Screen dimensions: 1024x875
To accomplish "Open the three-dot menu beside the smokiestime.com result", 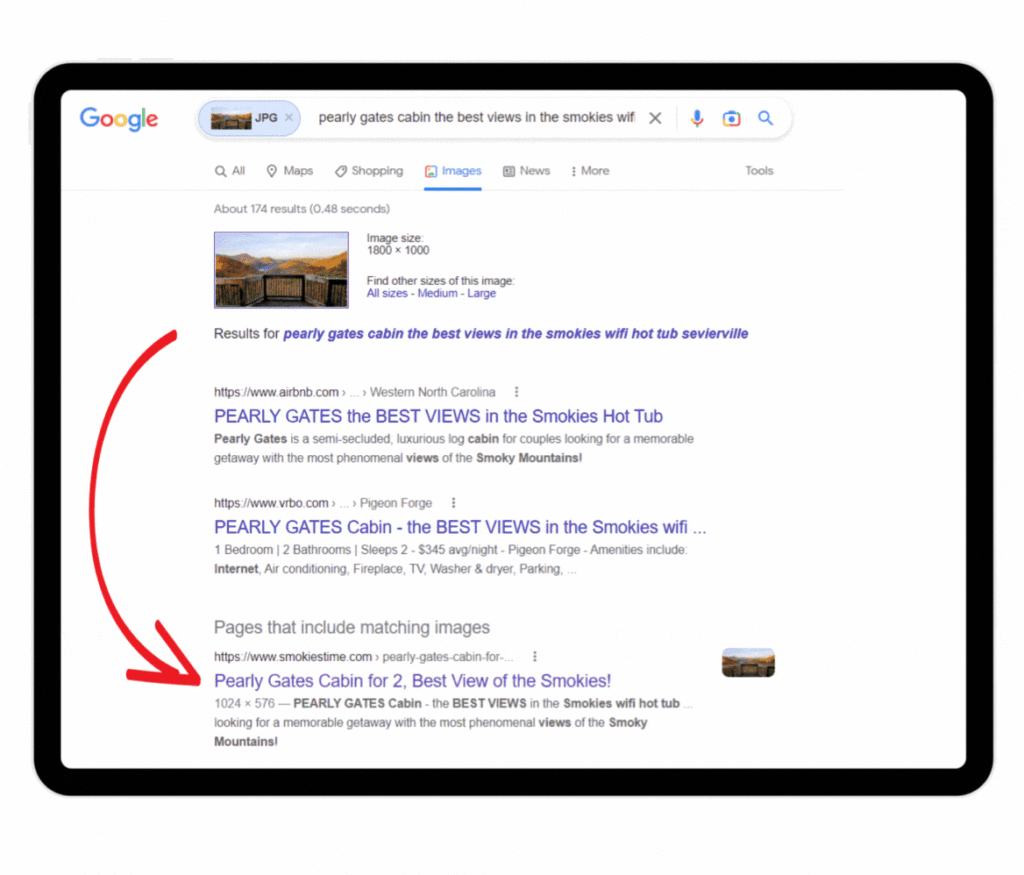I will (x=535, y=656).
